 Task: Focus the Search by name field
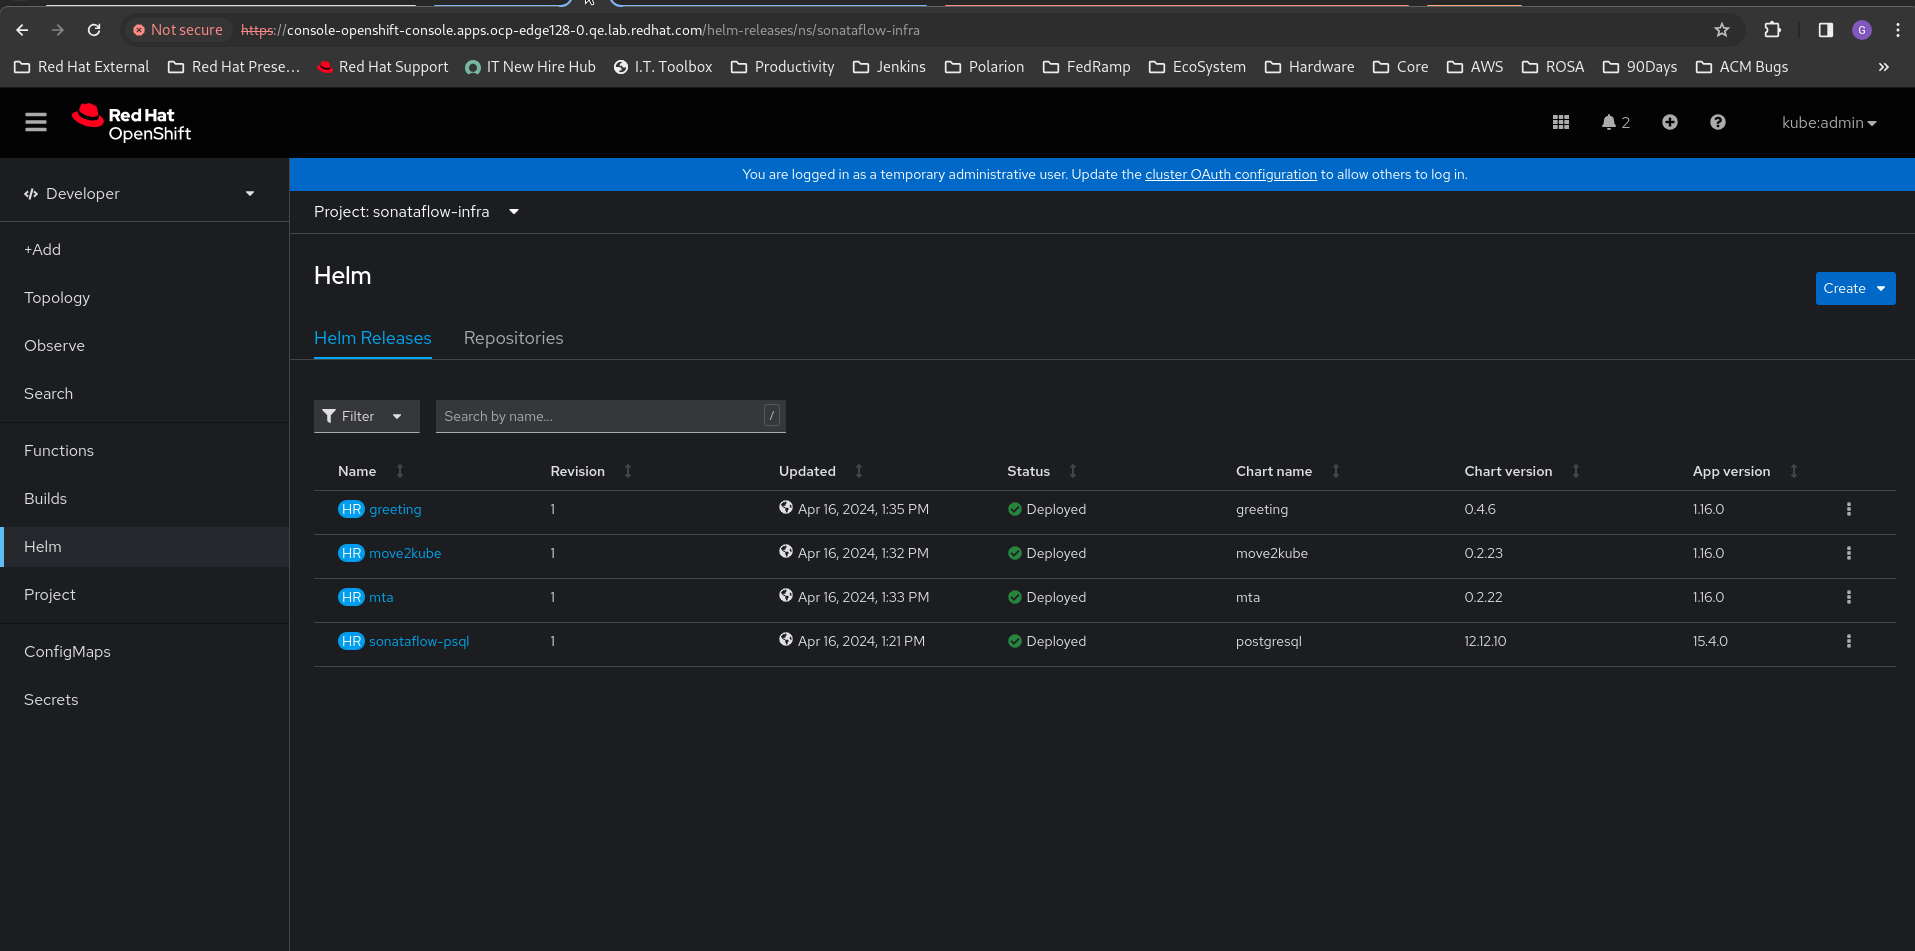(610, 416)
